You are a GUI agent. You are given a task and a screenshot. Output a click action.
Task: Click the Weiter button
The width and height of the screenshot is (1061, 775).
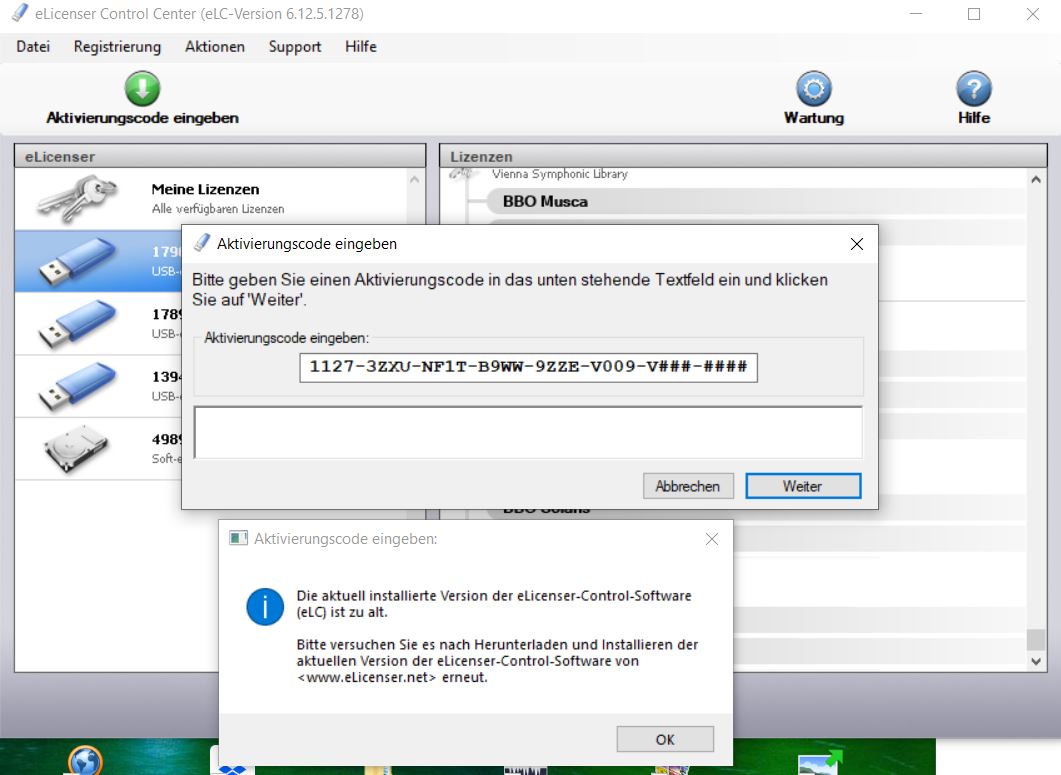click(803, 486)
